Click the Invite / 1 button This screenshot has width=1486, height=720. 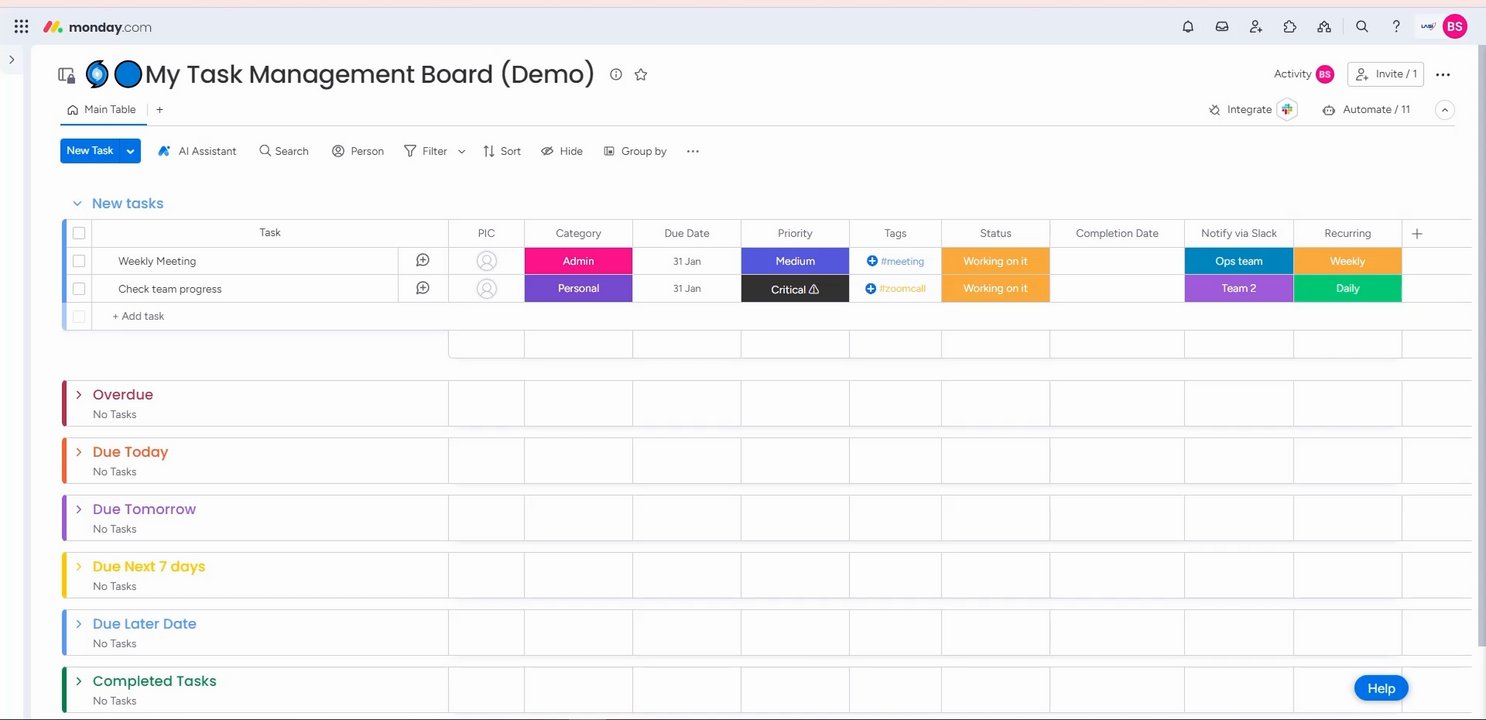(x=1385, y=74)
